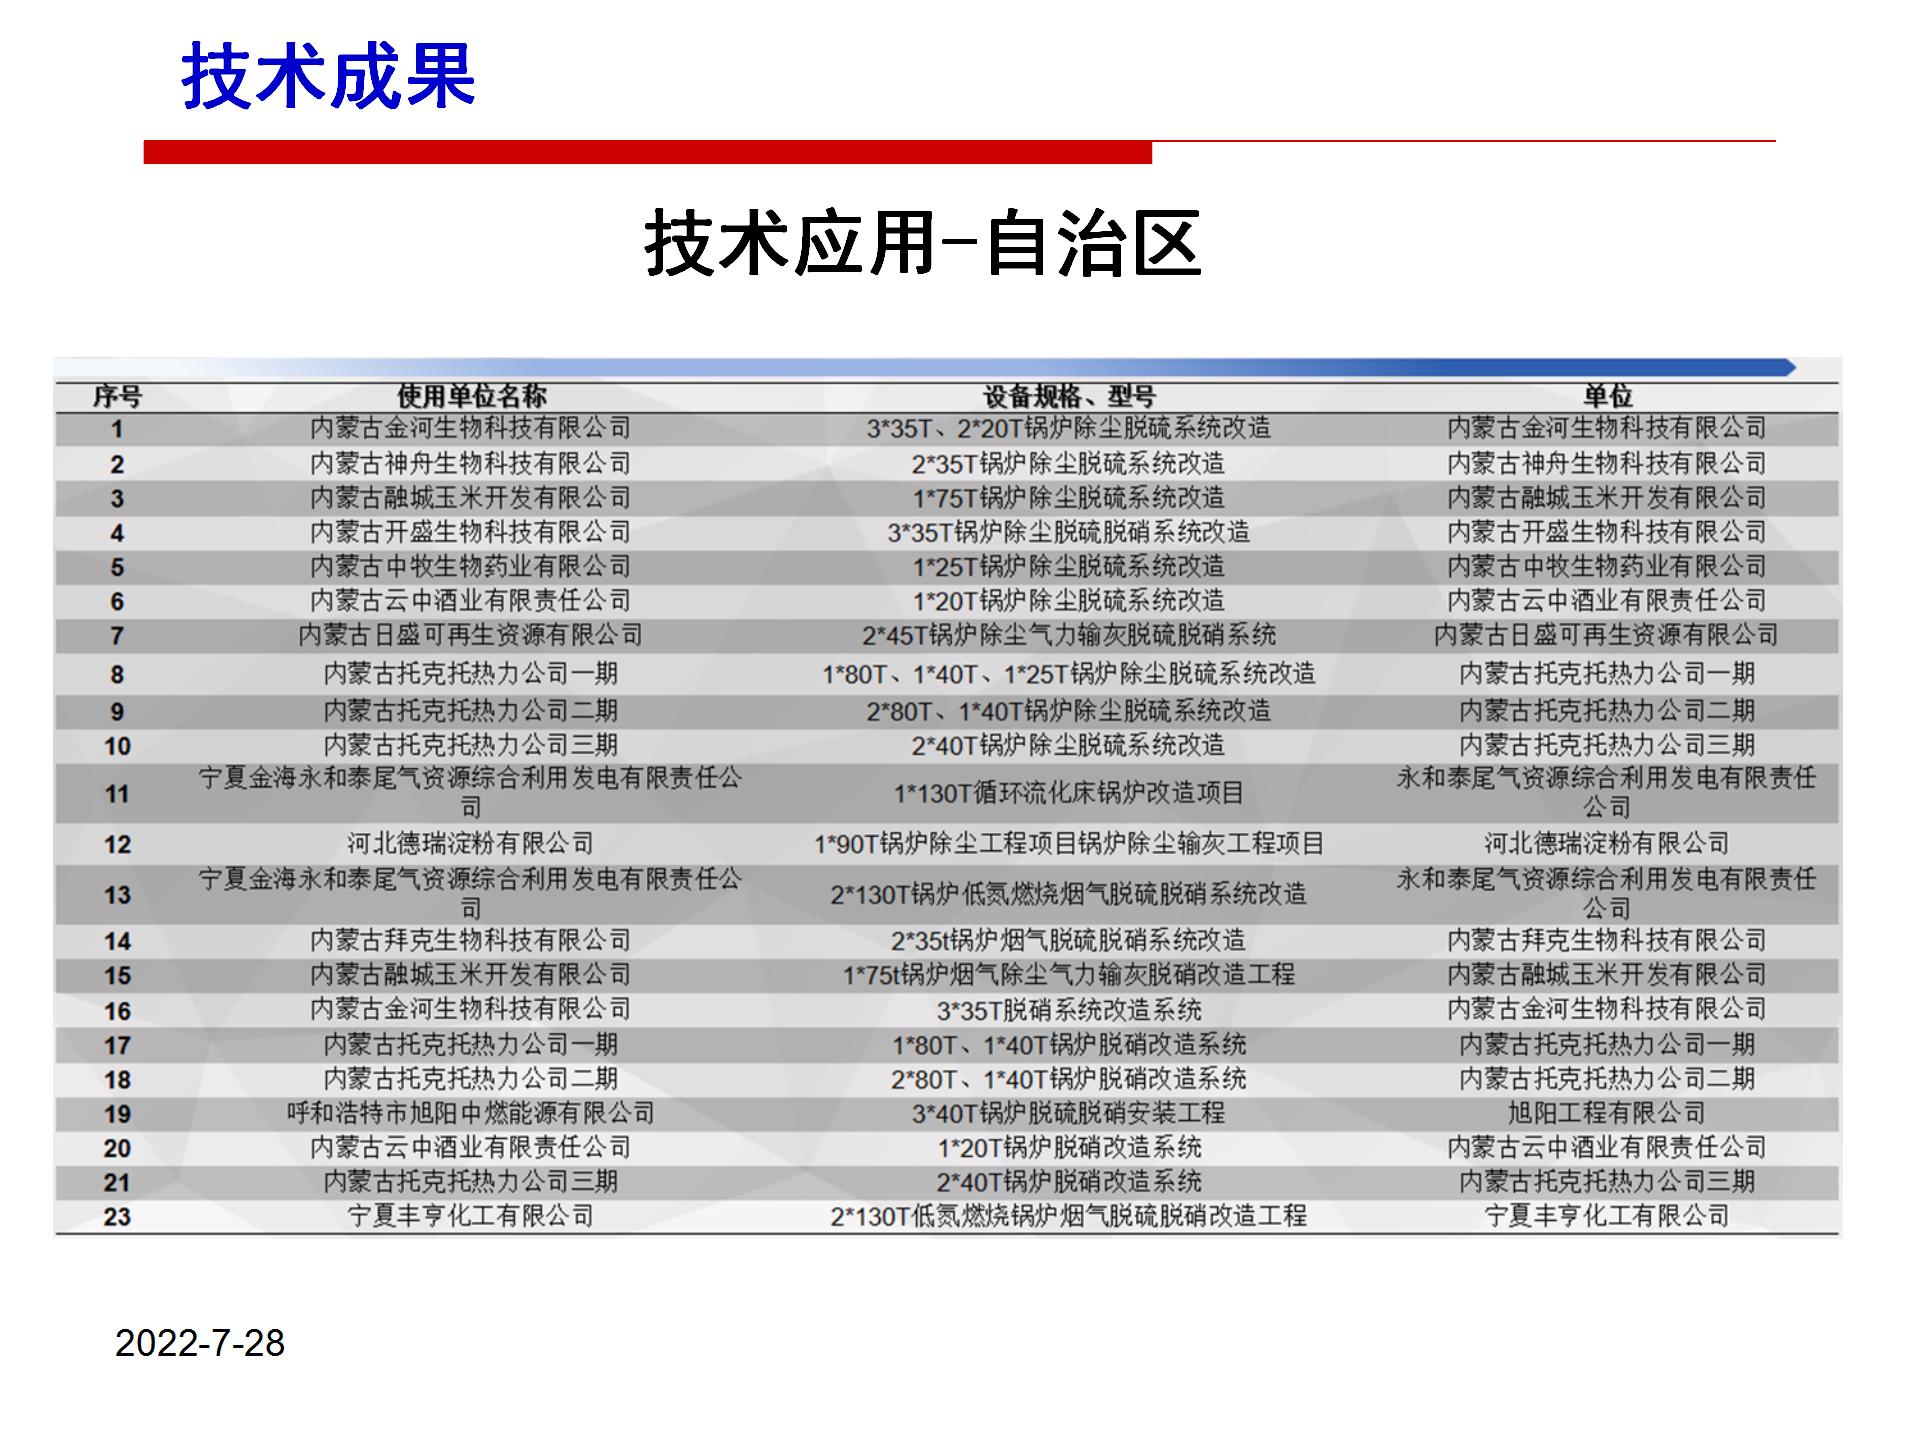Click the date text 2022-7-28
The width and height of the screenshot is (1920, 1440).
(x=200, y=1343)
